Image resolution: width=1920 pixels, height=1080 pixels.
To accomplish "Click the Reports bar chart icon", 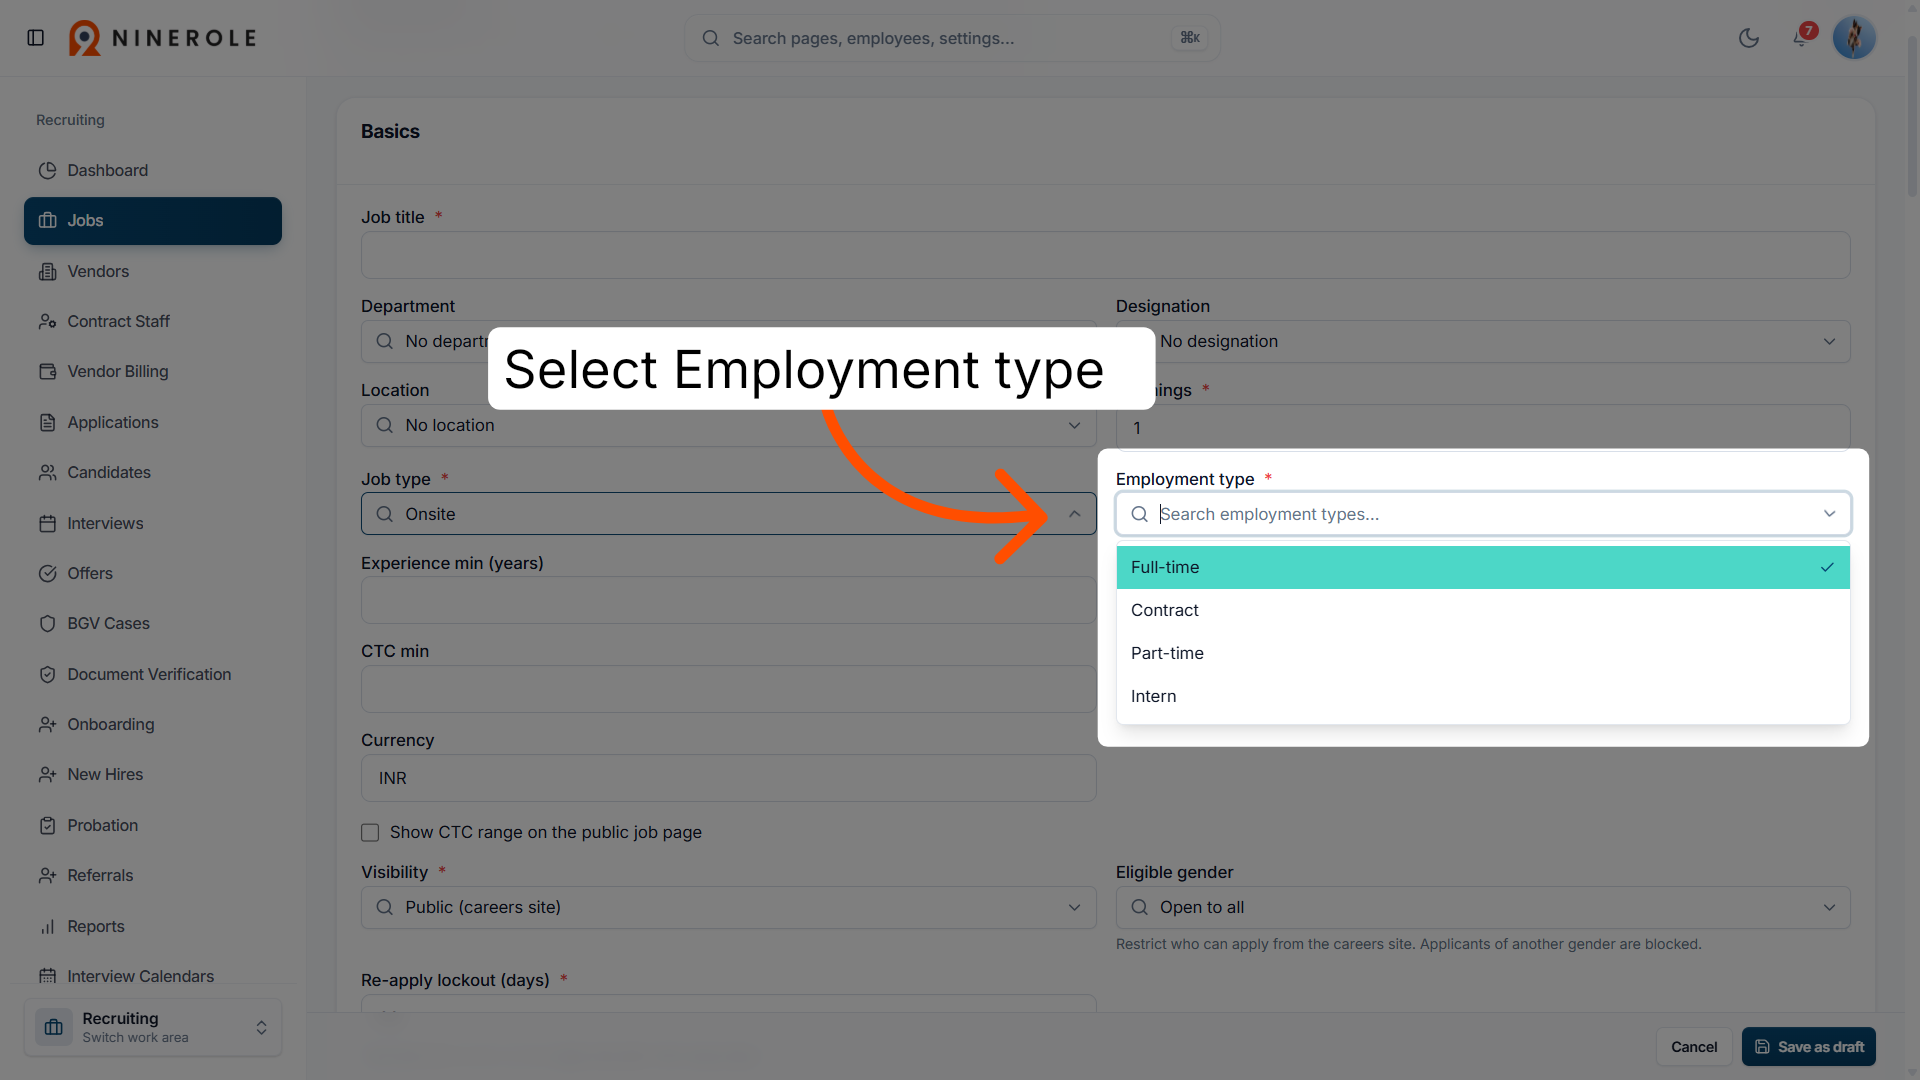I will [47, 926].
